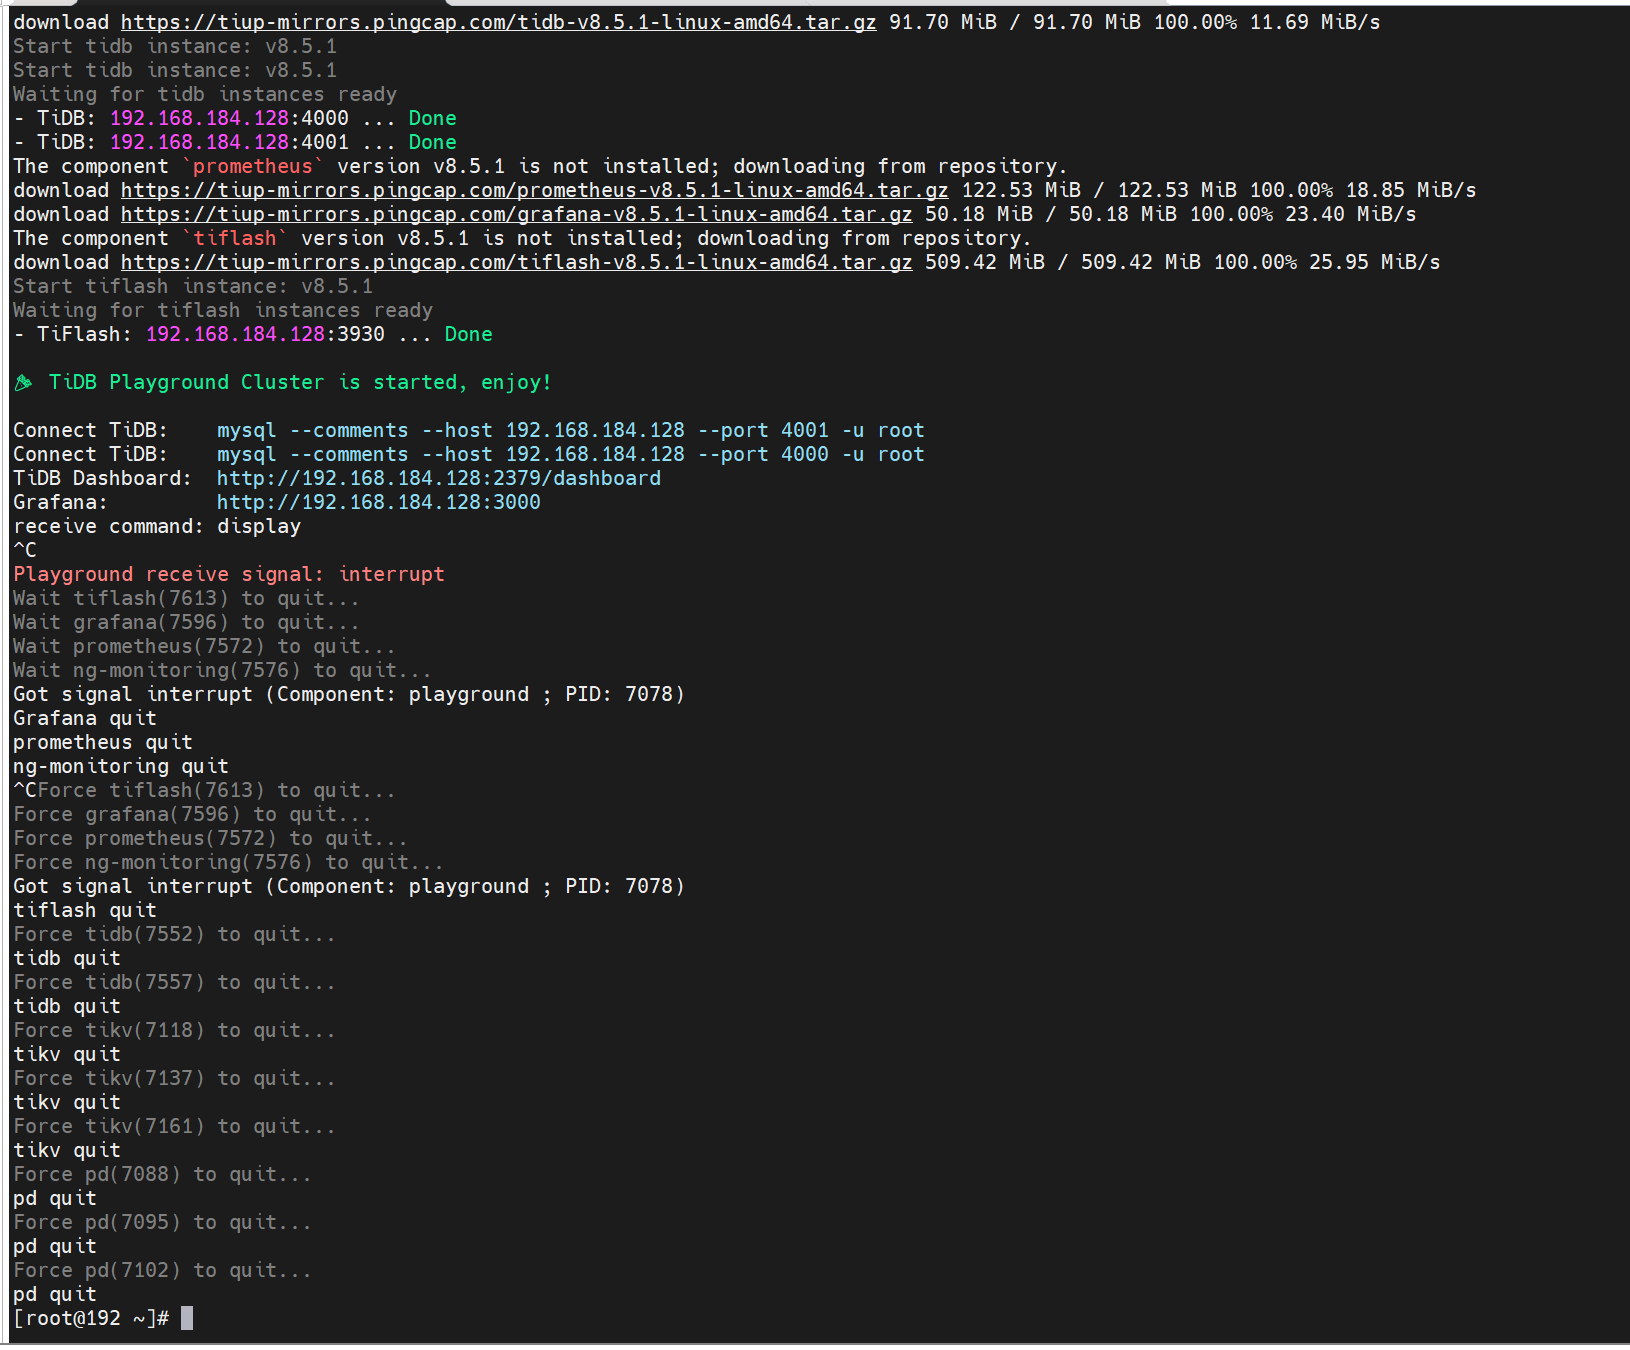Click the TiFlash 192.168.184.128:3930 address
Viewport: 1630px width, 1350px height.
pos(265,334)
